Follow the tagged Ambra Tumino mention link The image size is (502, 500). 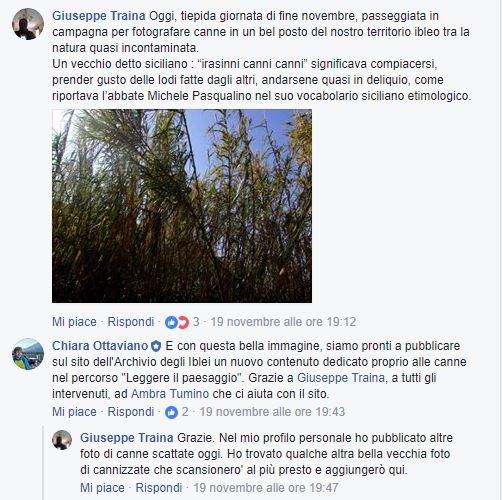click(x=170, y=394)
